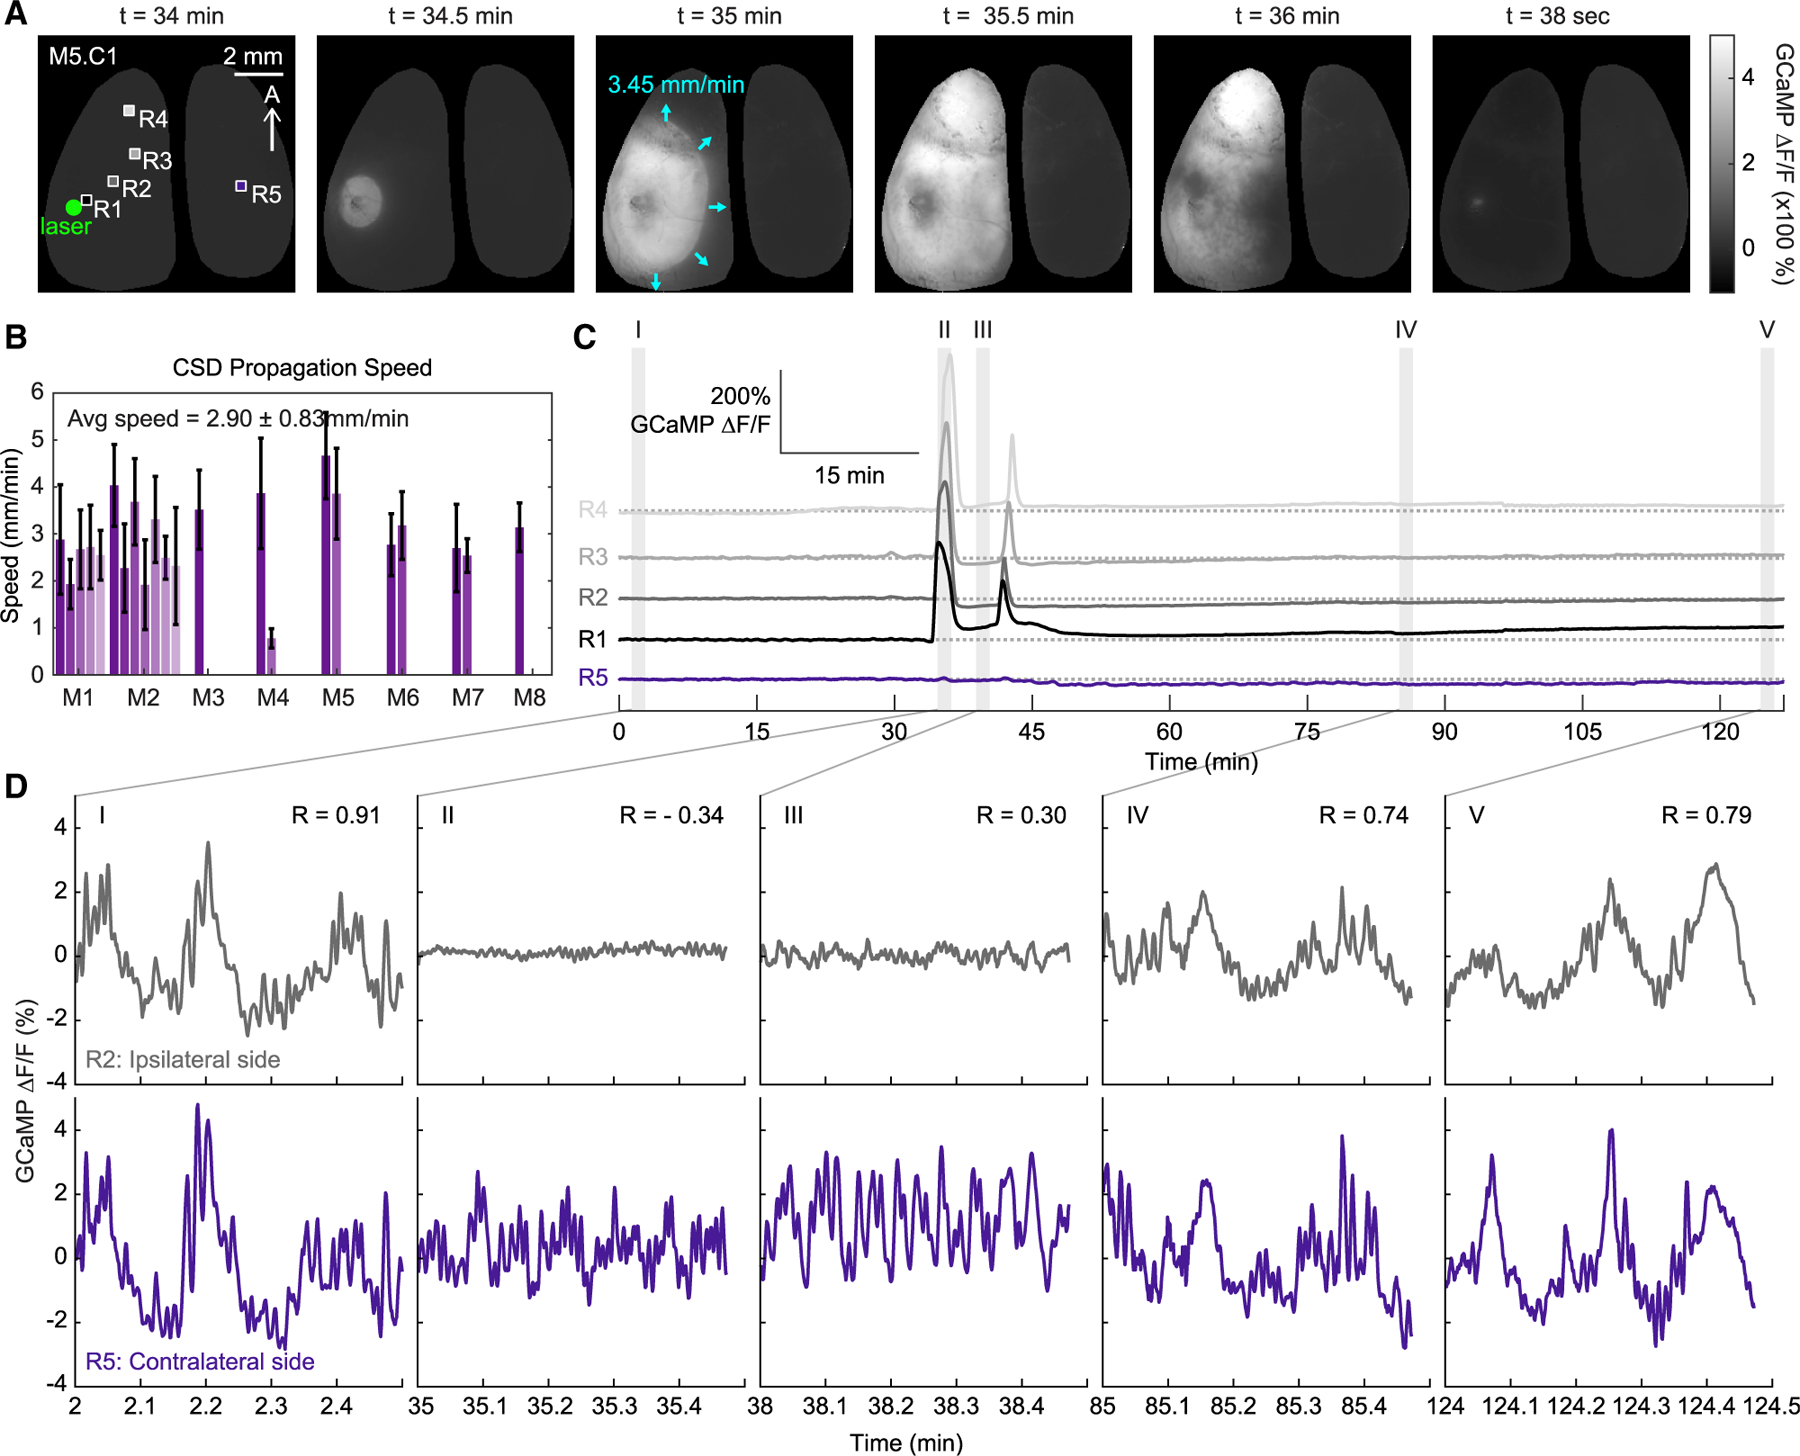The image size is (1800, 1456).
Task: Click the R1 peak at 35 min in panel C
Action: [x=938, y=544]
